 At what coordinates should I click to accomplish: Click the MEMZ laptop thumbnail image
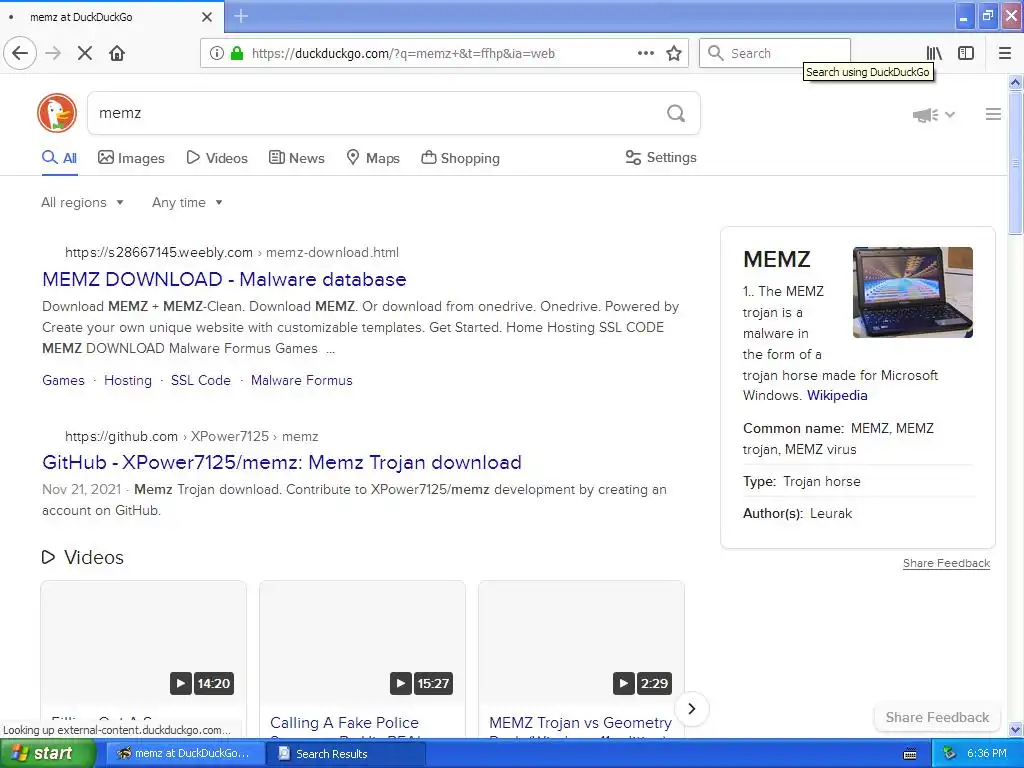[913, 292]
